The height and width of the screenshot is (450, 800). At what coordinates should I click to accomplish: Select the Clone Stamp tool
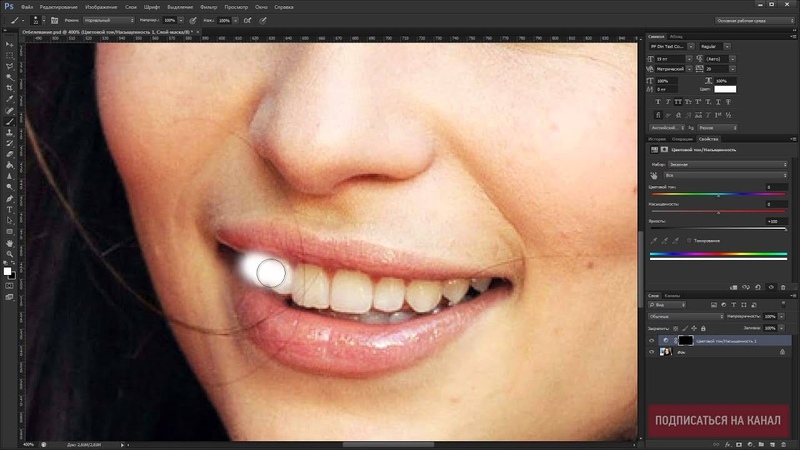[x=9, y=131]
